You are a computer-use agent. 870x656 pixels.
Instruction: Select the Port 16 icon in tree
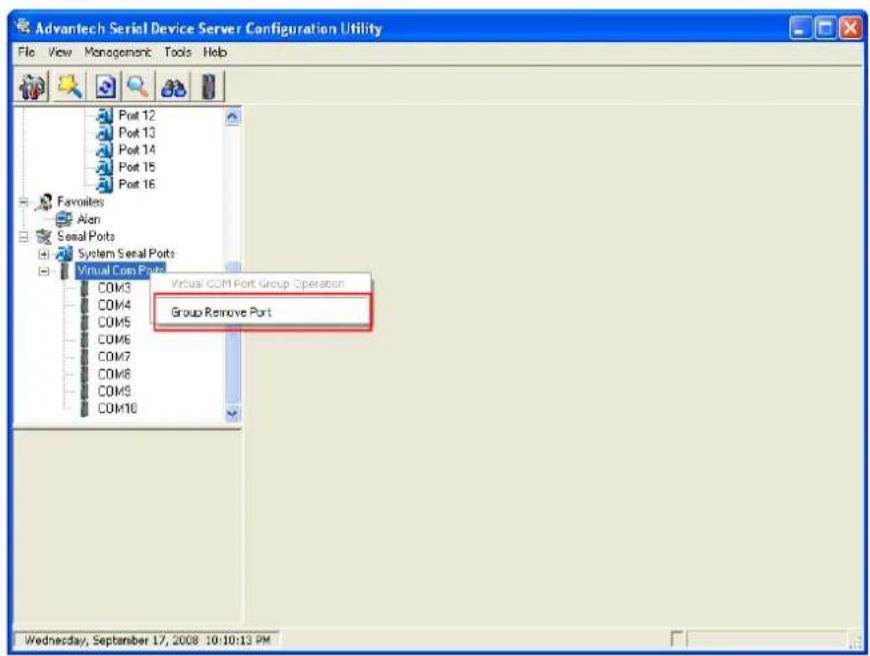point(104,184)
